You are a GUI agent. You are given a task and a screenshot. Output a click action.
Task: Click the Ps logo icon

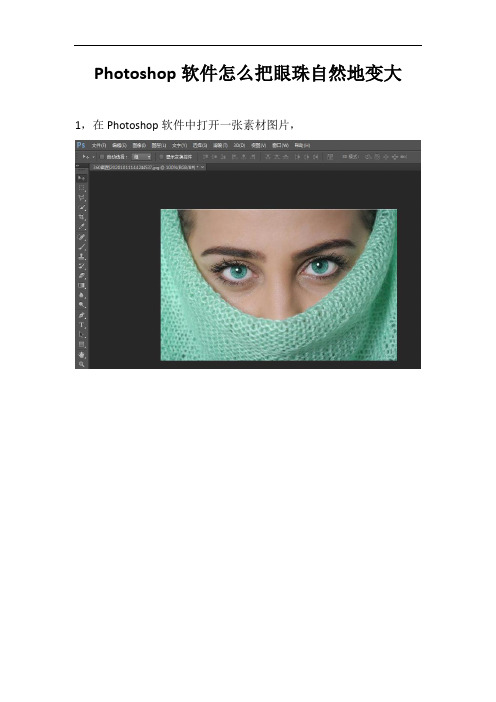click(81, 146)
